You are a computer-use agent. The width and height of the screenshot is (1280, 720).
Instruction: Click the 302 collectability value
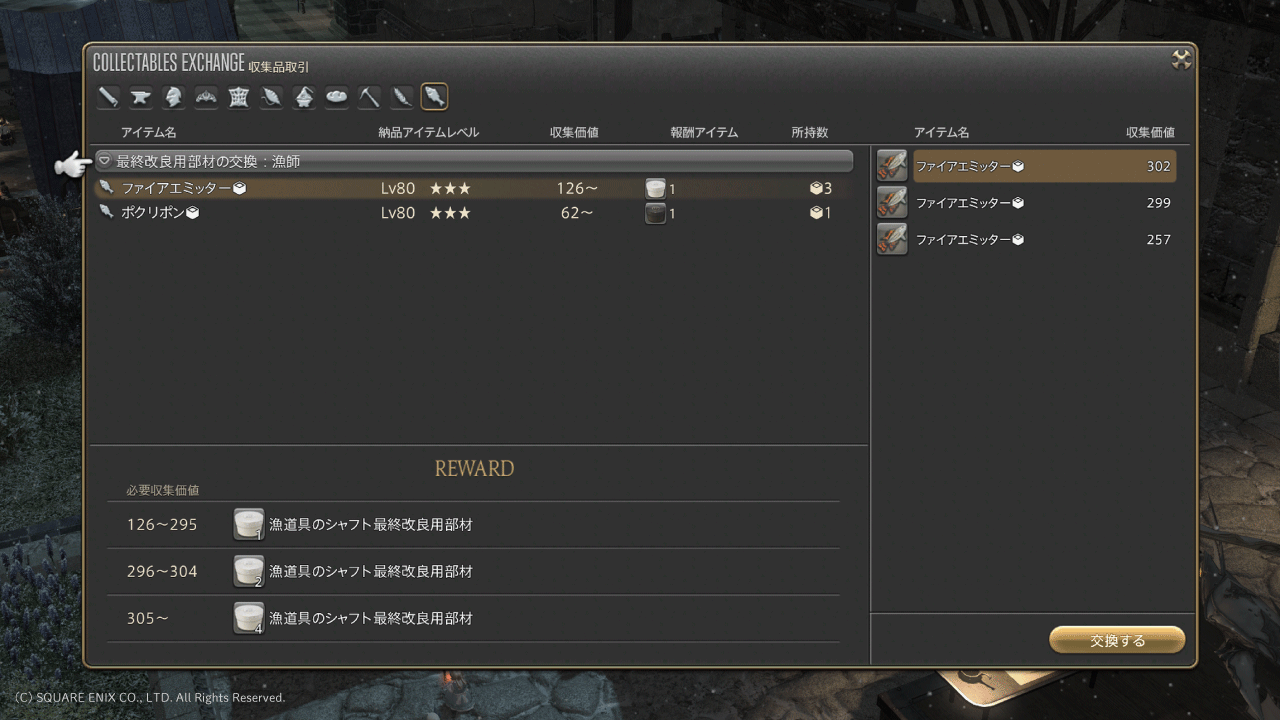1158,167
